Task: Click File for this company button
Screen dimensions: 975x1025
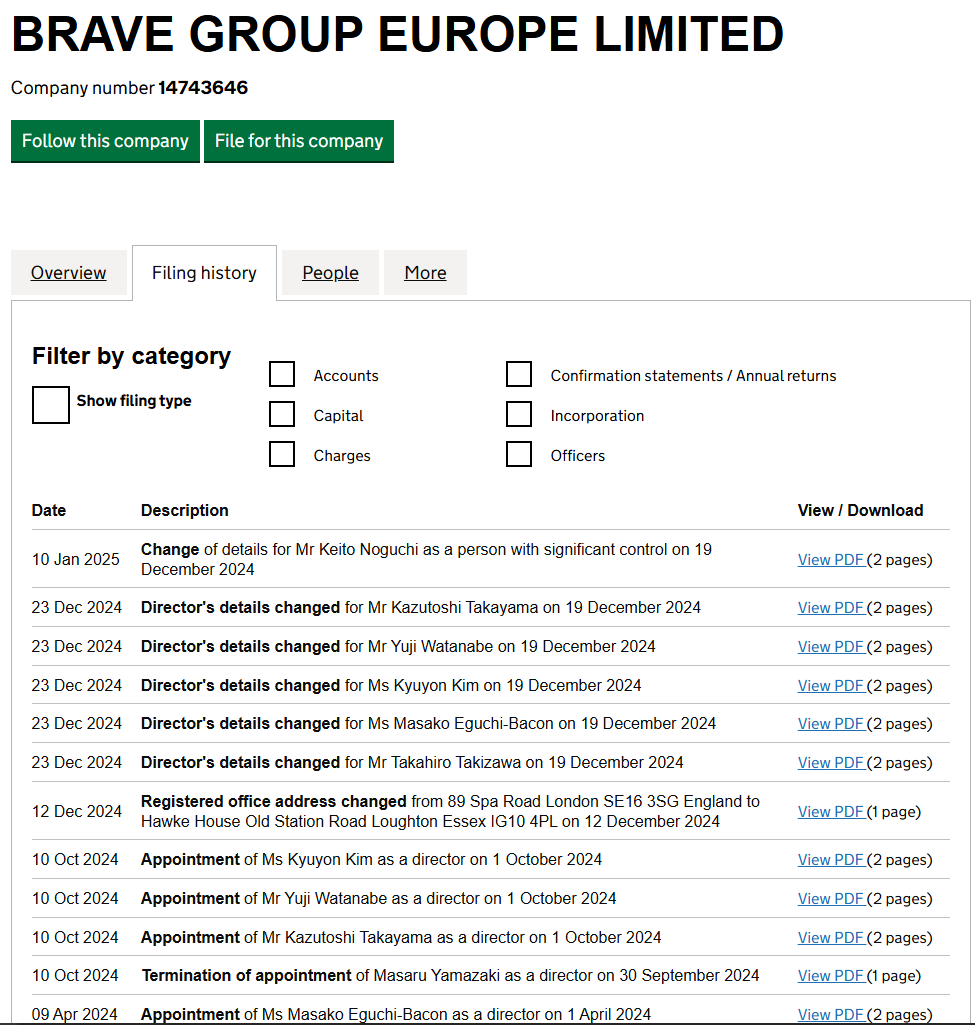Action: point(298,141)
